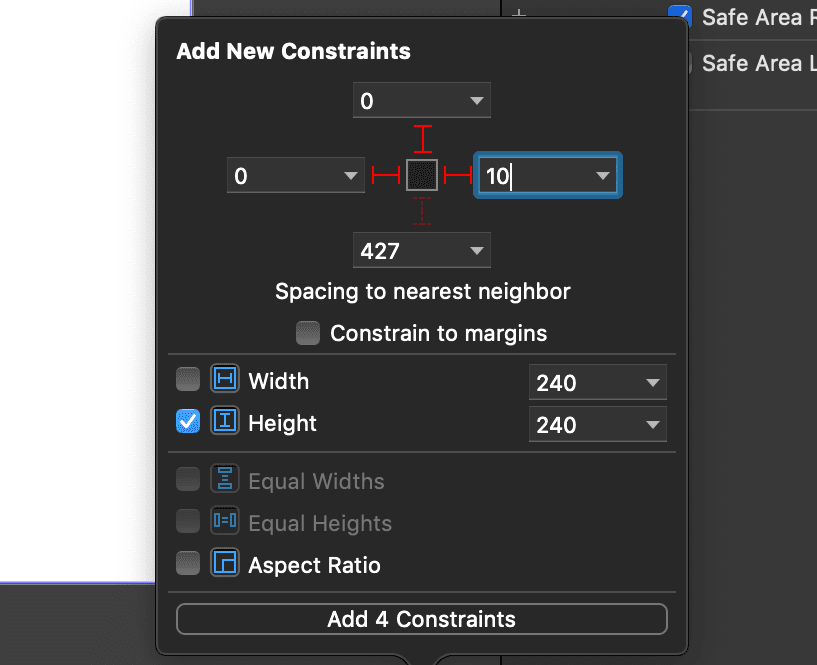The height and width of the screenshot is (665, 817).
Task: Tick the Safe Area checkbox at top right
Action: pos(681,16)
